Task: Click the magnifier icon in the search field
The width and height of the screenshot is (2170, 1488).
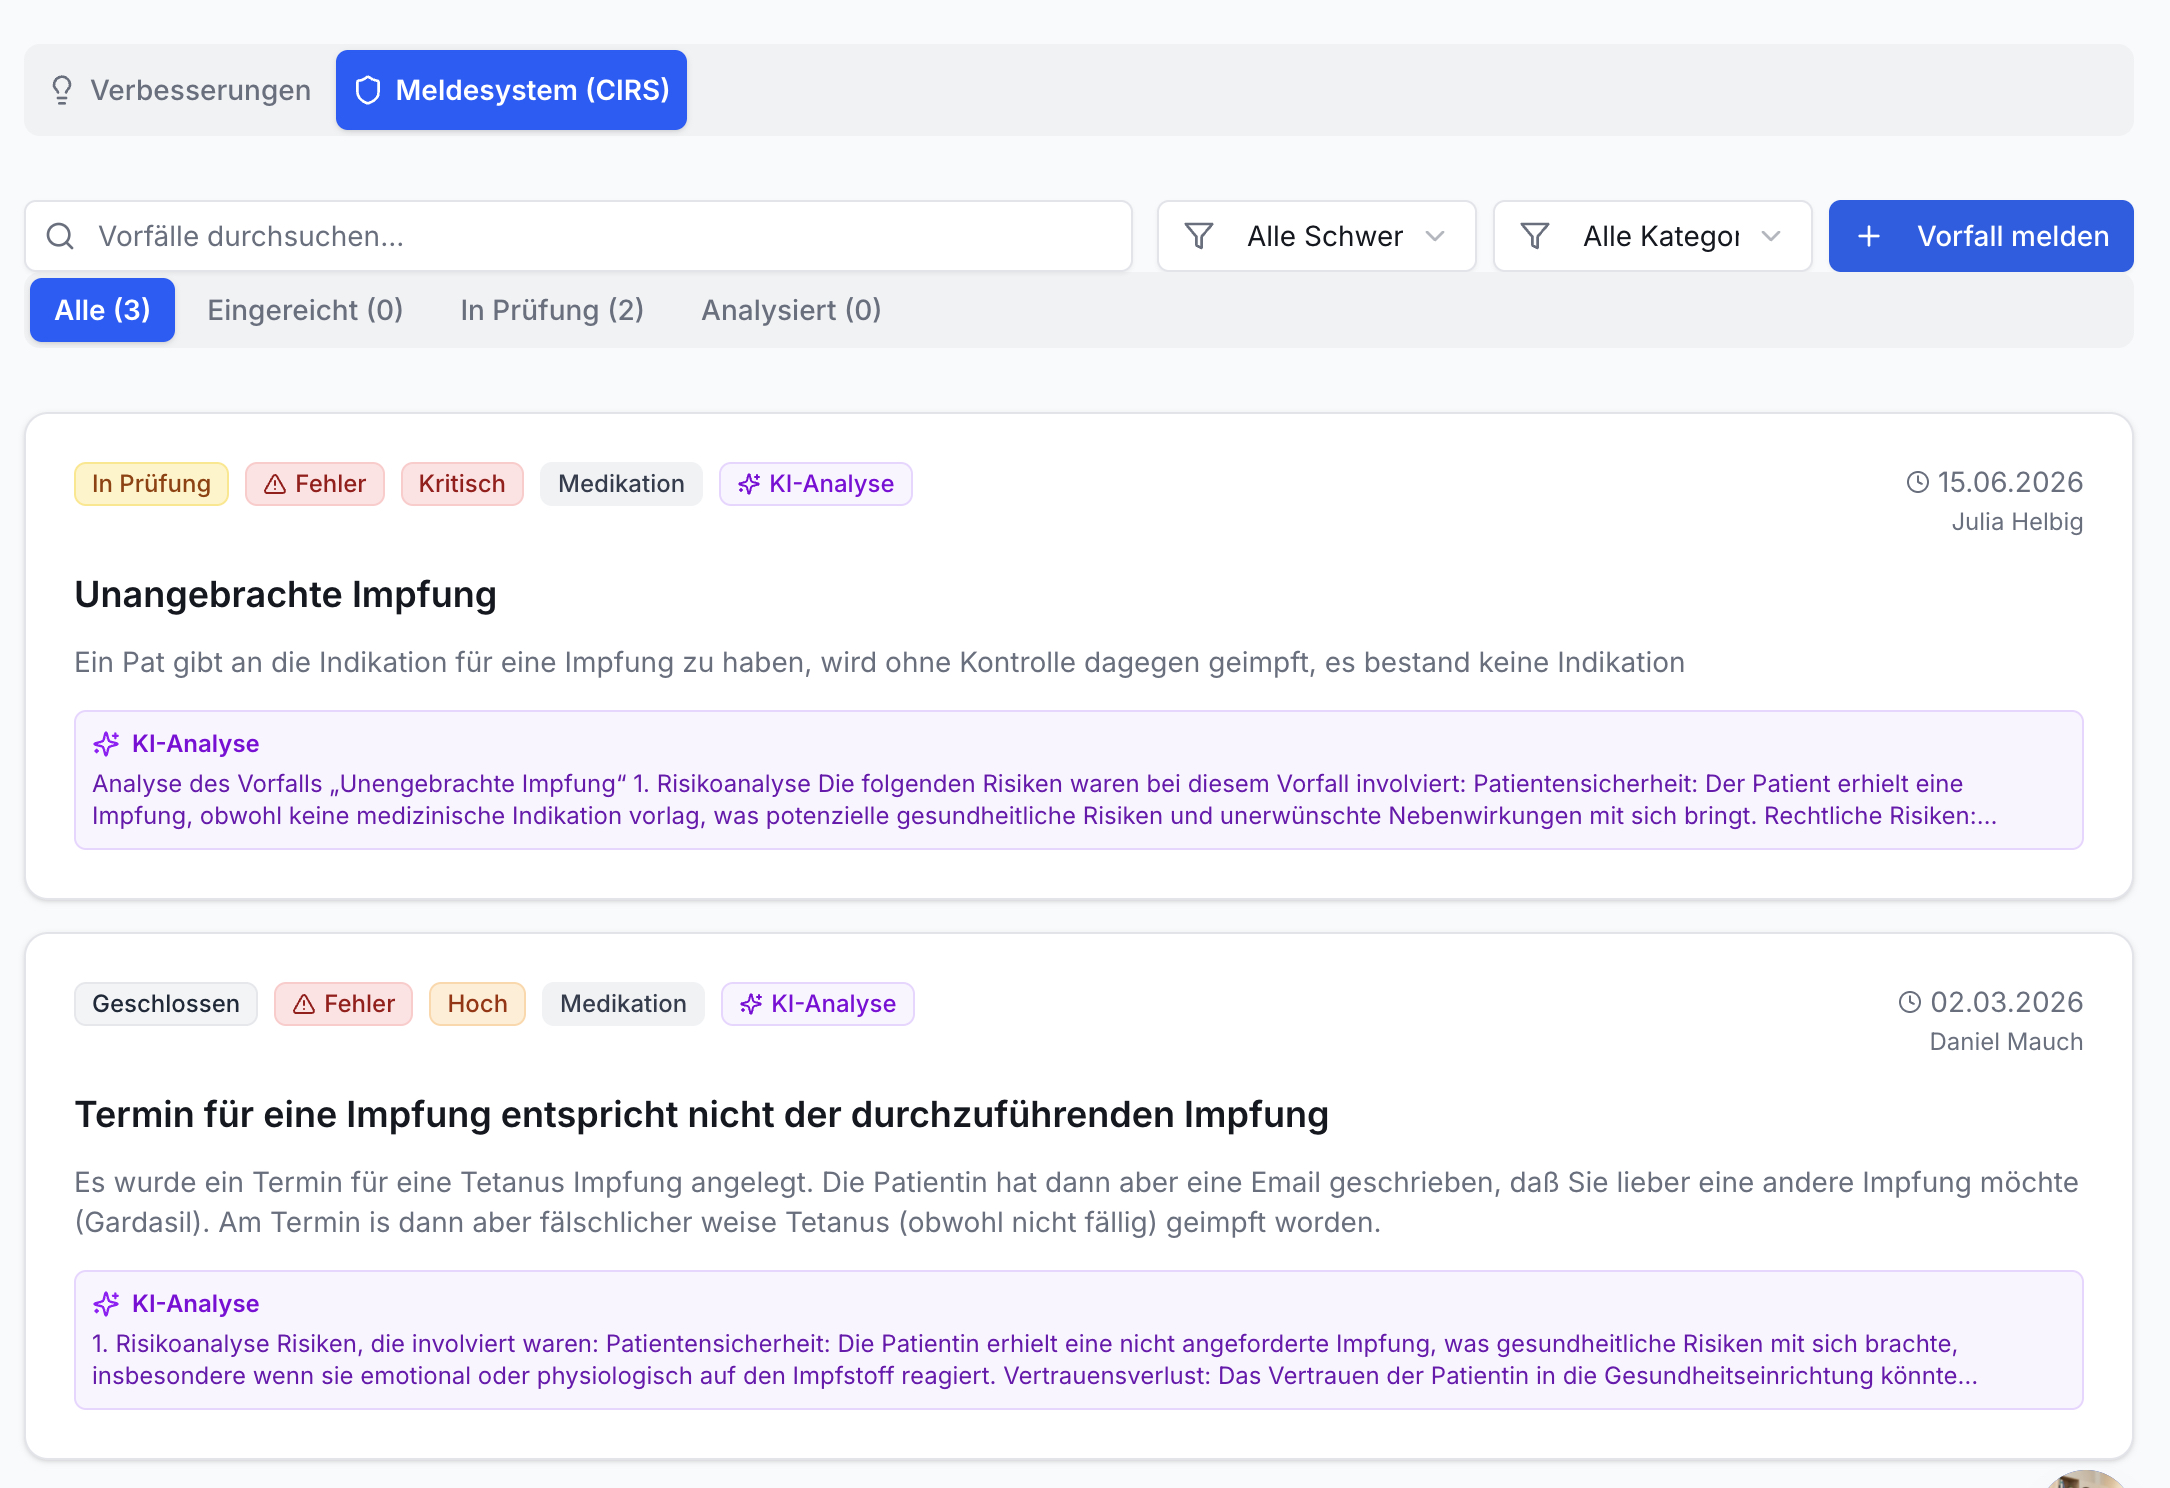Action: pyautogui.click(x=61, y=236)
